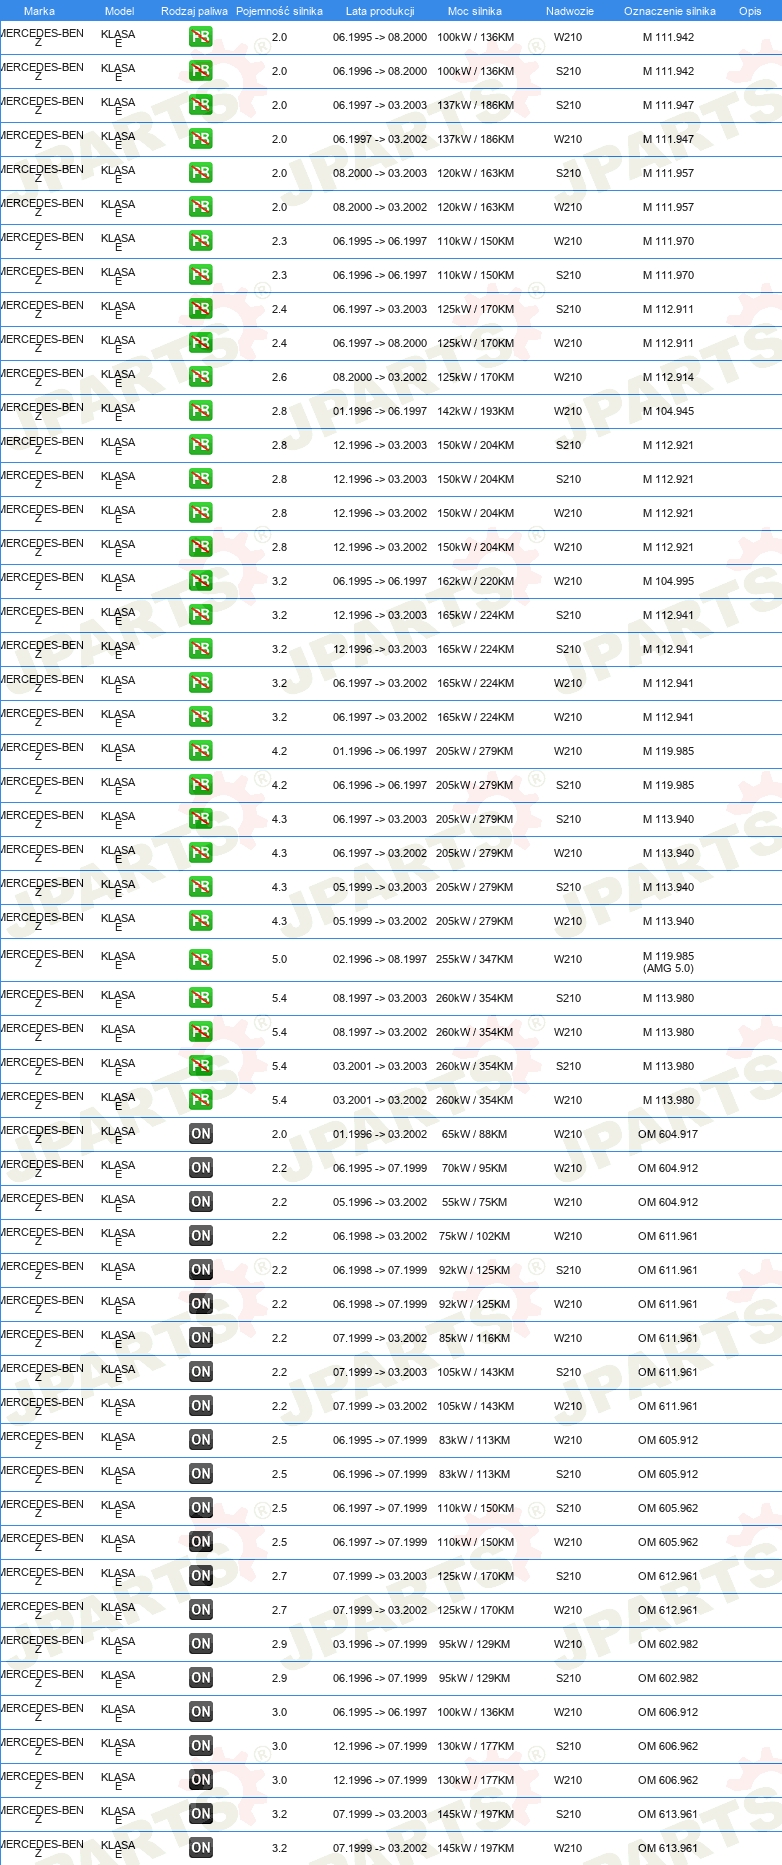
Task: Click ON icon in 75kW OM 611.961 row
Action: [x=201, y=1236]
